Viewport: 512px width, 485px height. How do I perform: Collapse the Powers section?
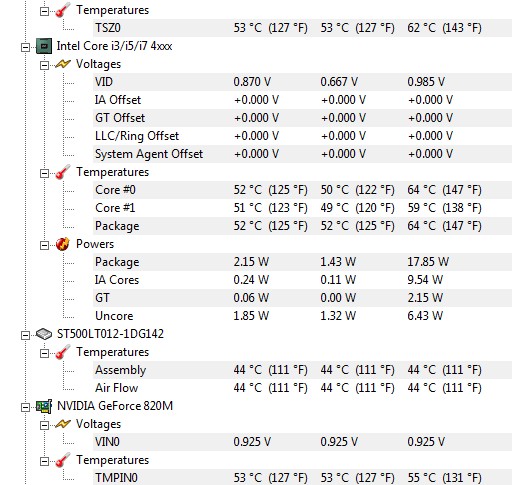pyautogui.click(x=44, y=245)
